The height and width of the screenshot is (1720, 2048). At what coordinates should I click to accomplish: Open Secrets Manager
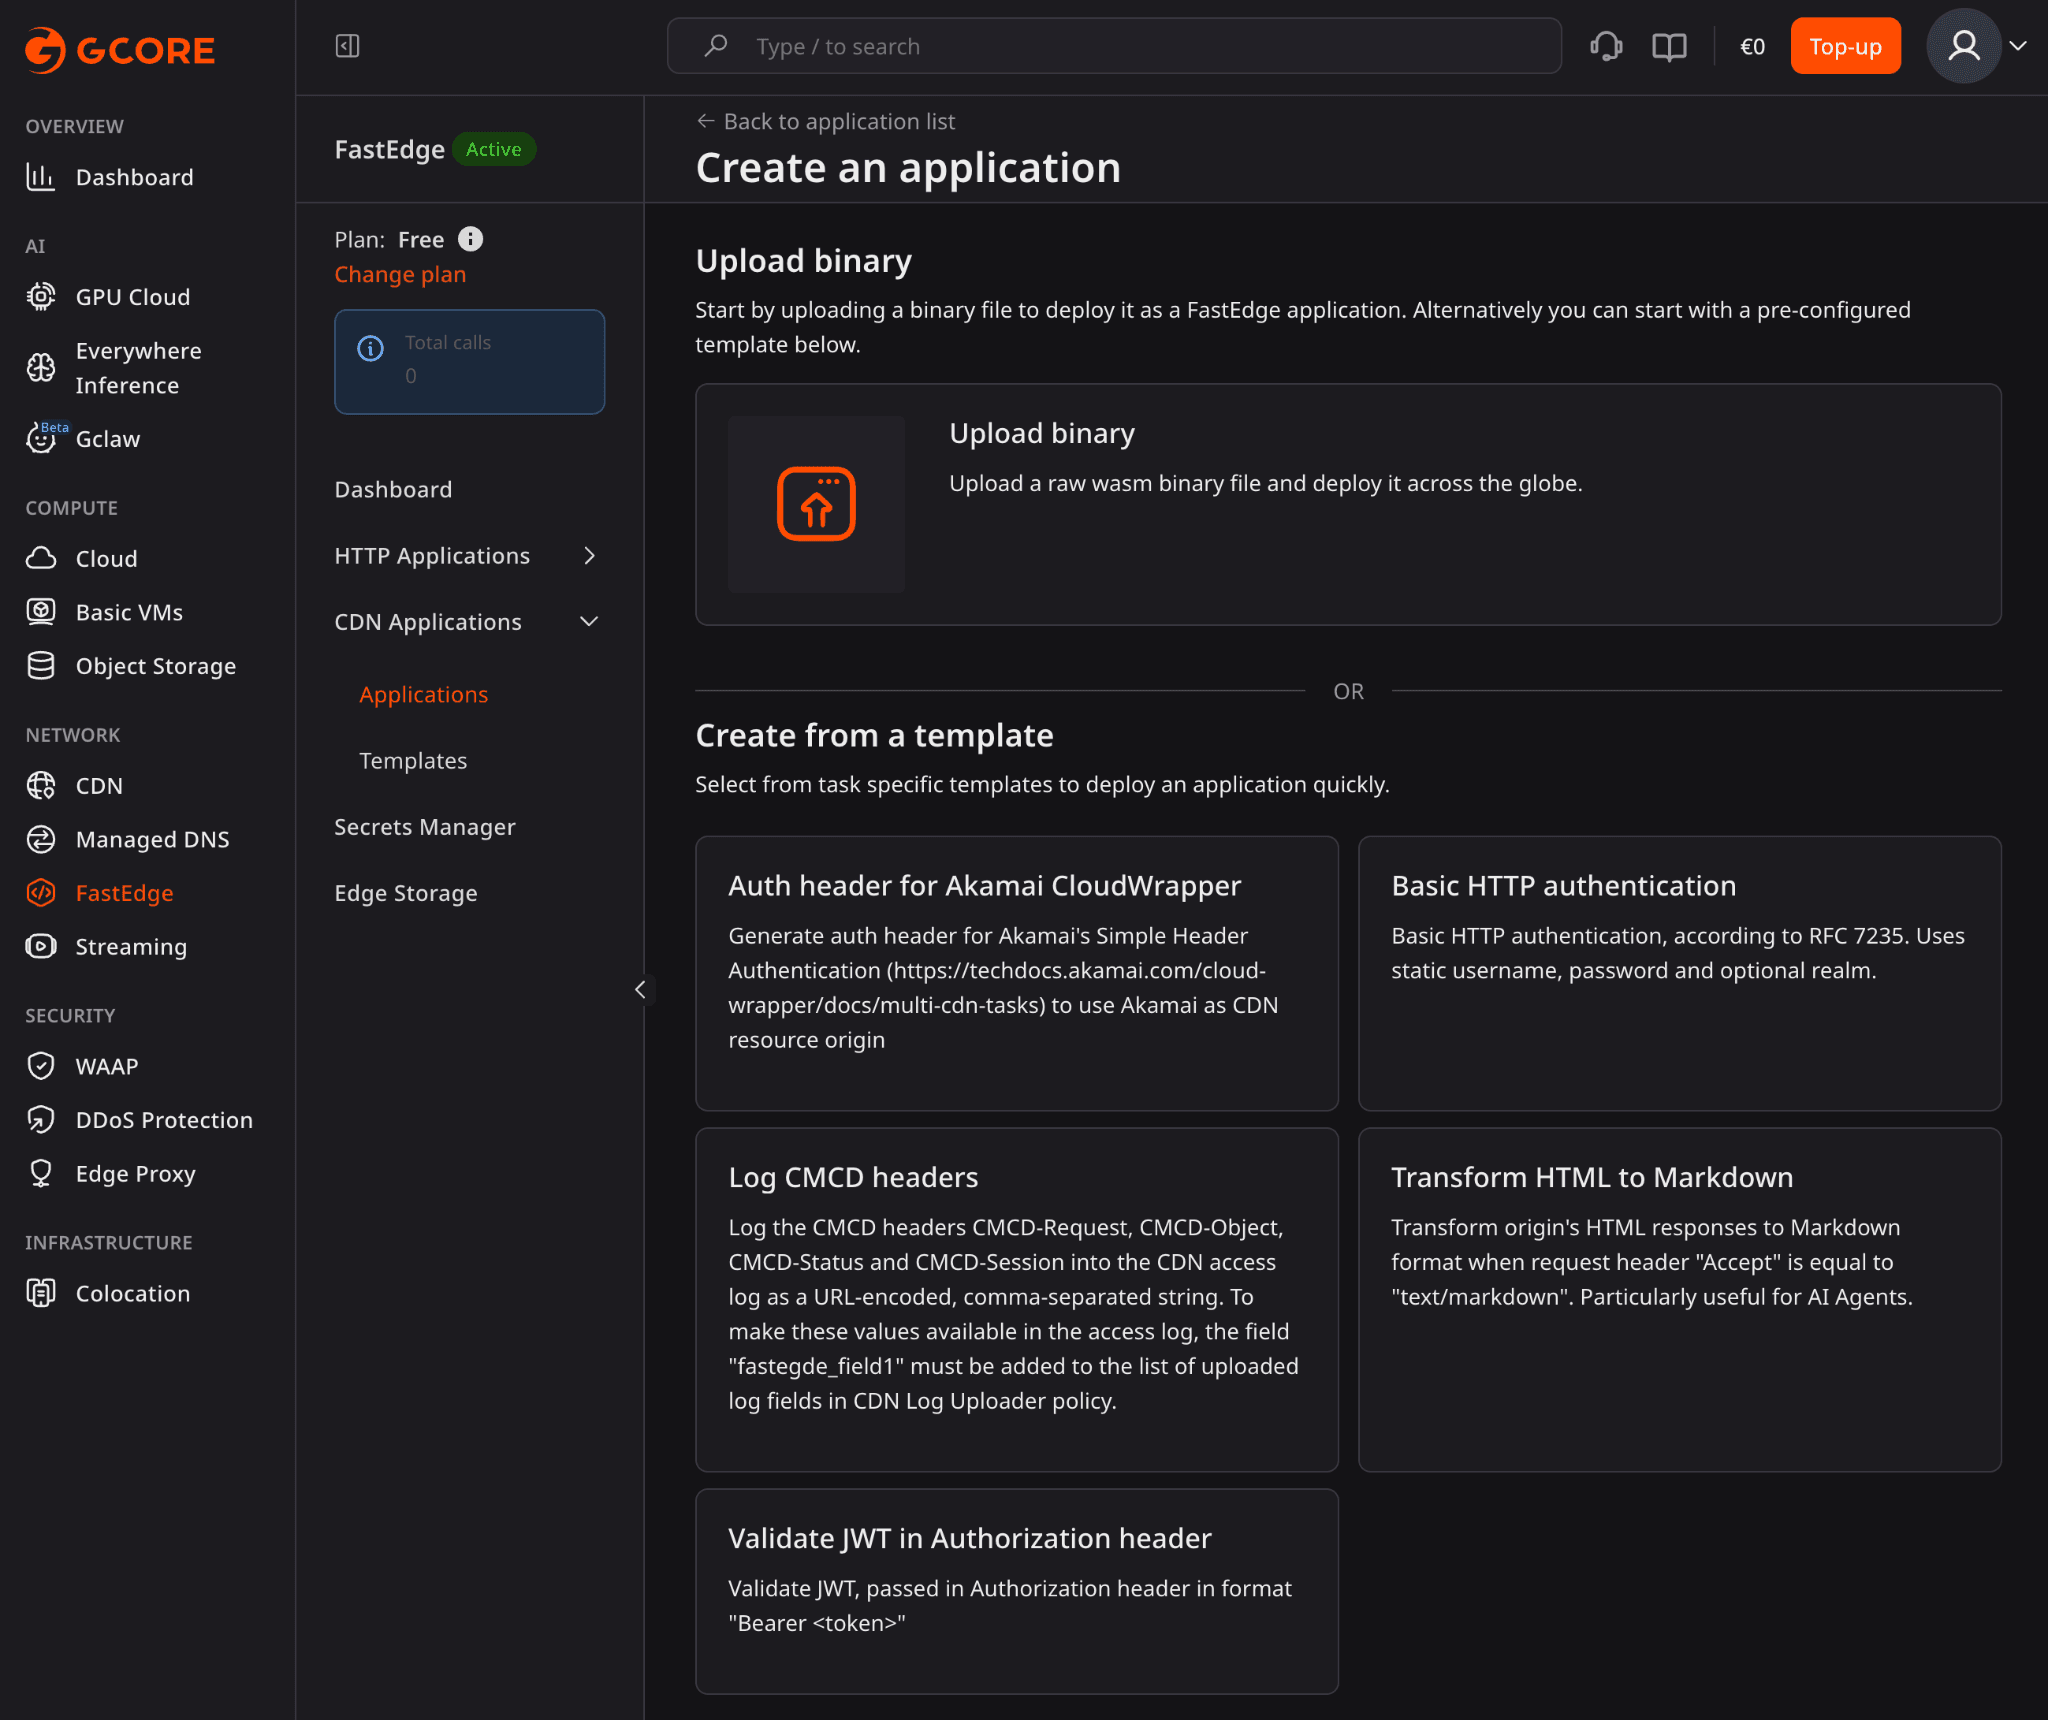point(425,827)
